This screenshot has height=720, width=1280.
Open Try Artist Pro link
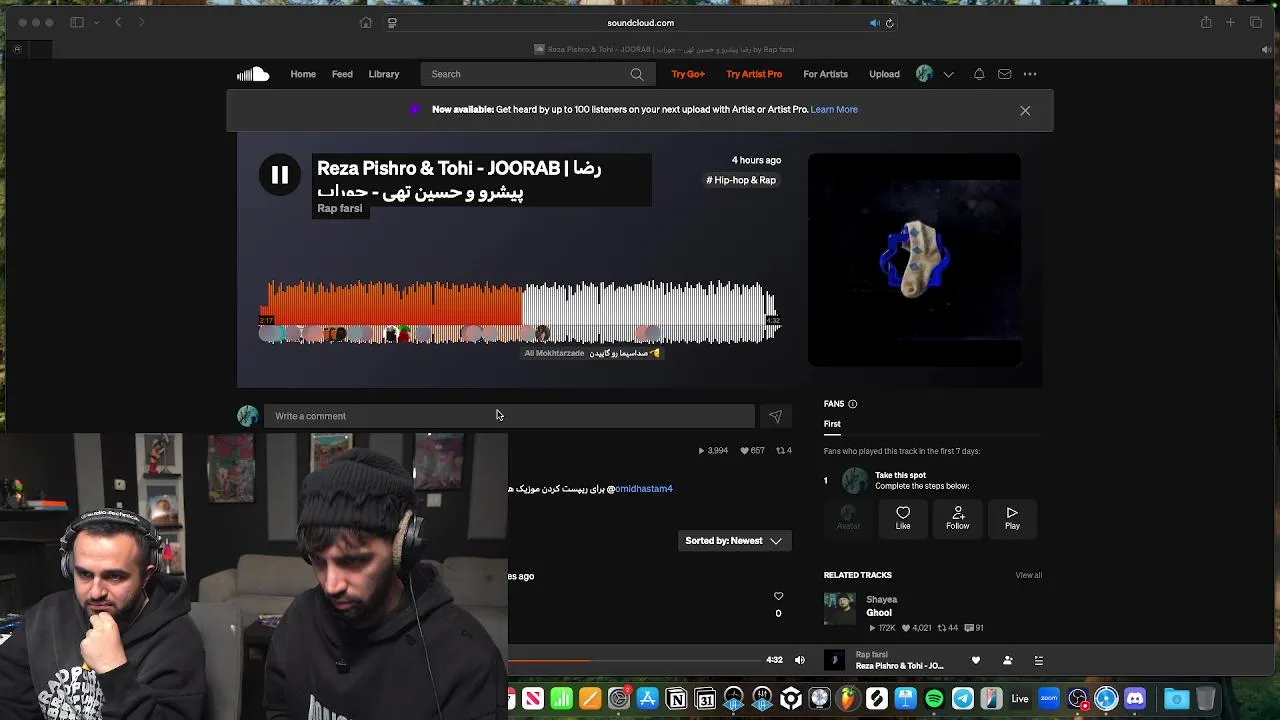(x=754, y=74)
